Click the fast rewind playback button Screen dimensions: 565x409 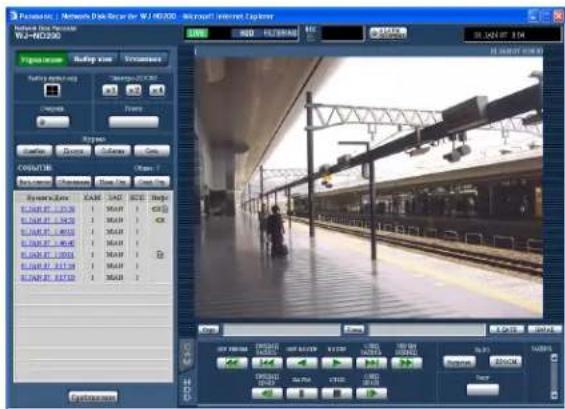[x=232, y=363]
